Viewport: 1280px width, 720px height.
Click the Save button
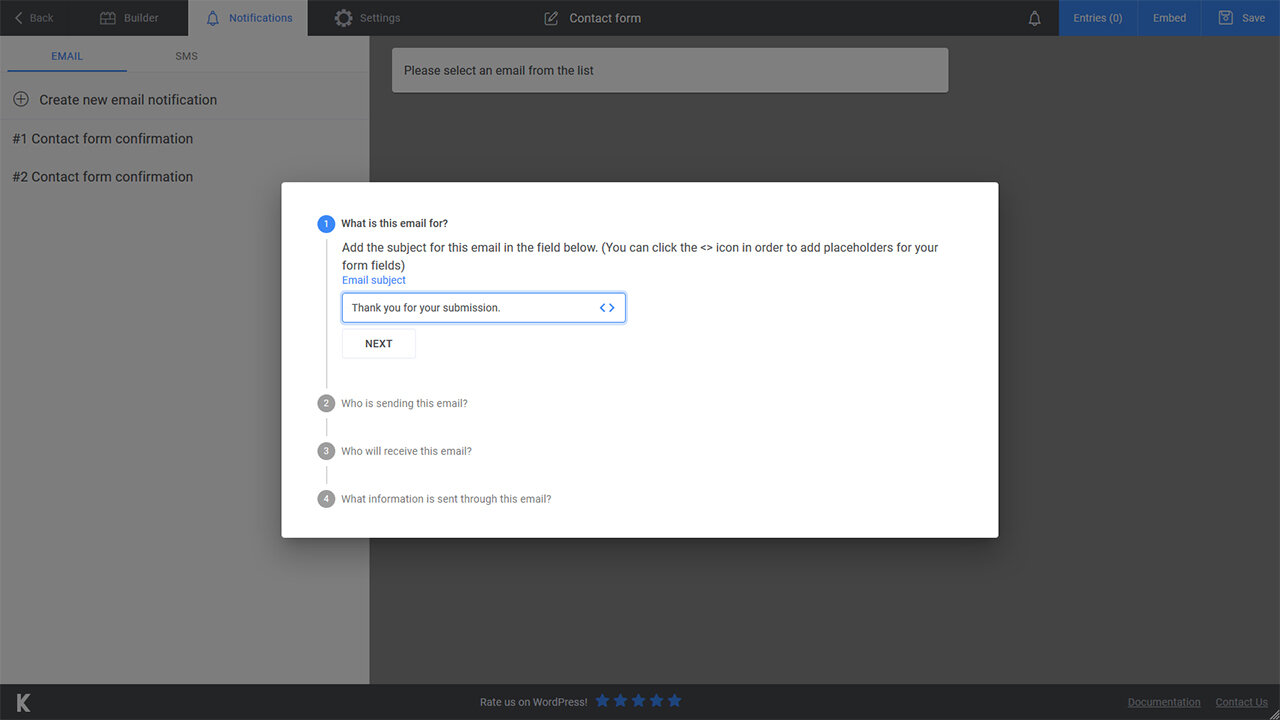(1241, 18)
